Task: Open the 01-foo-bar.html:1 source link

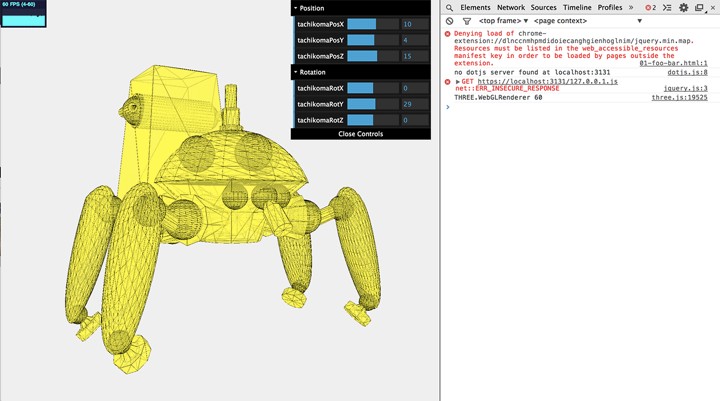Action: pyautogui.click(x=673, y=63)
